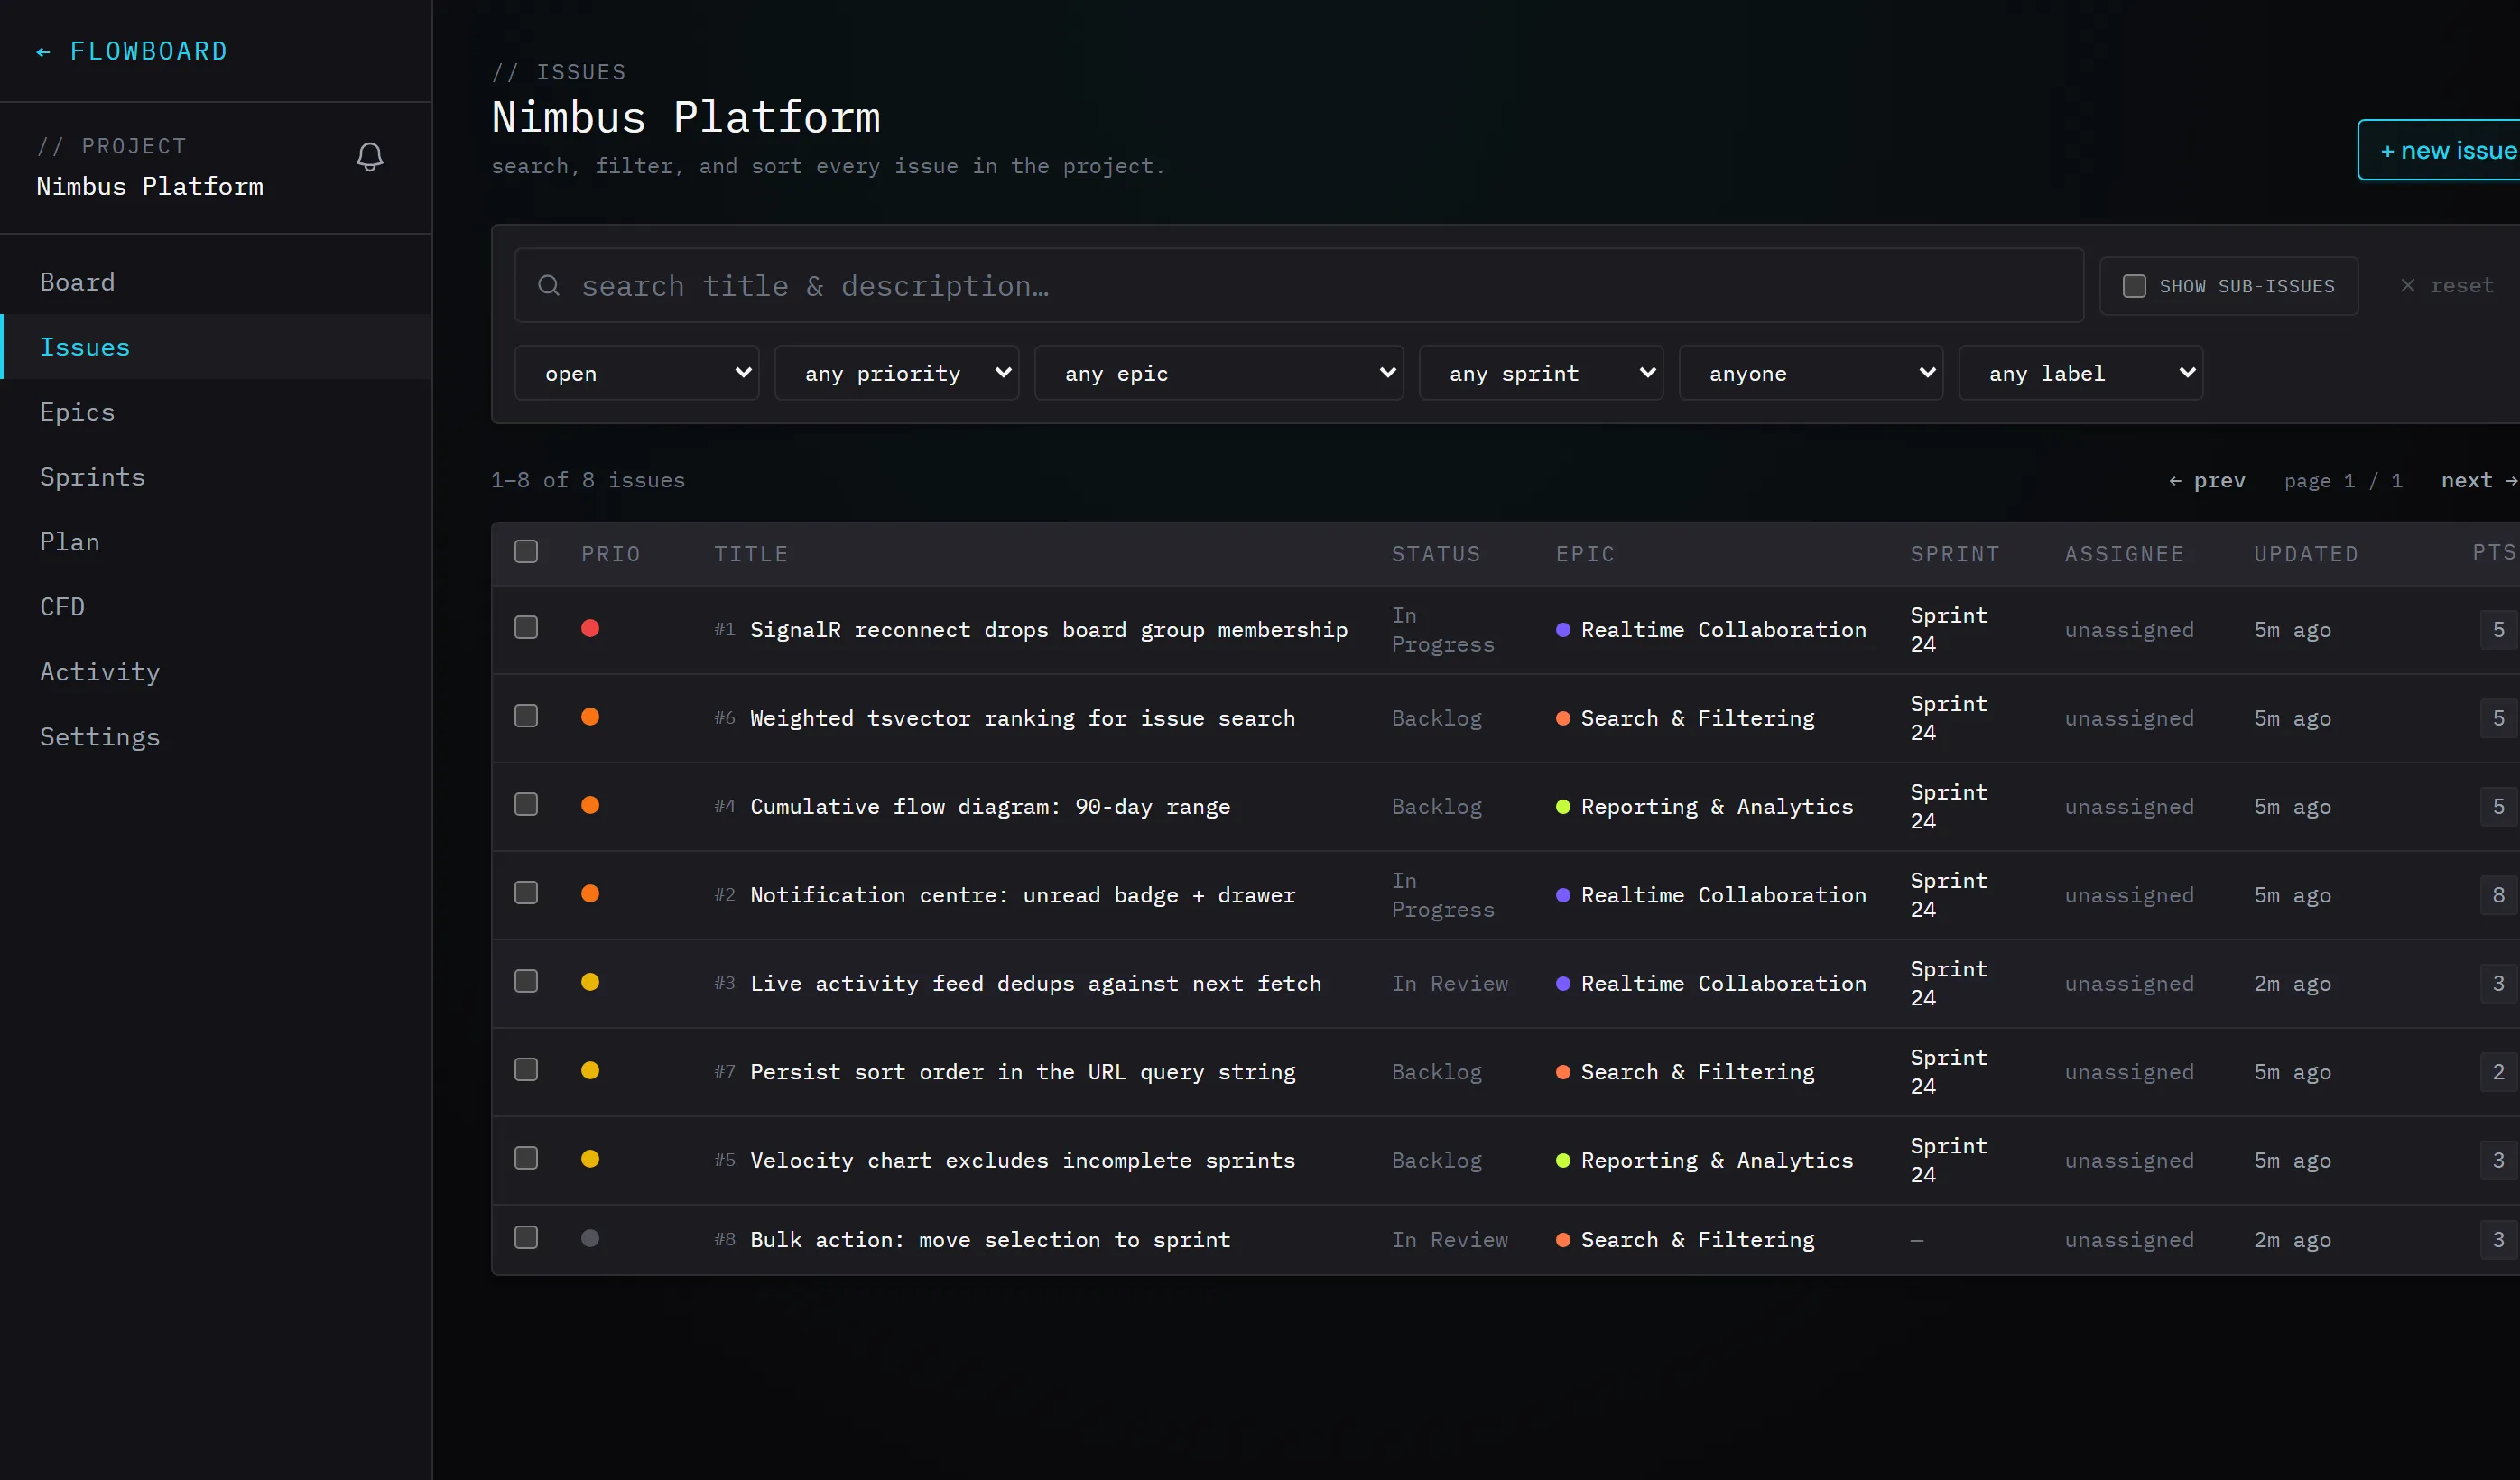Click into the search title & description field

[1299, 286]
